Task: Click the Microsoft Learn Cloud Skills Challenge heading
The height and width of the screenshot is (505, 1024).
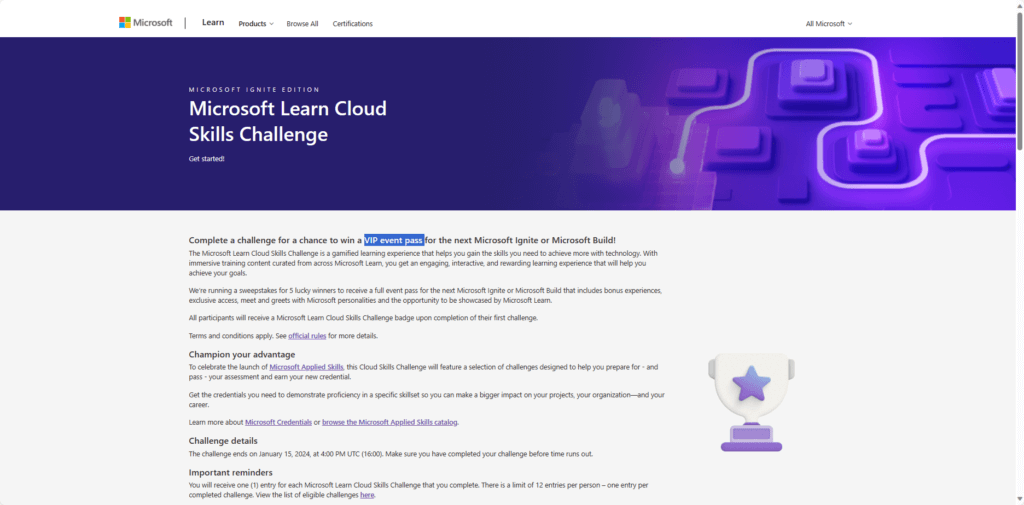Action: coord(287,121)
